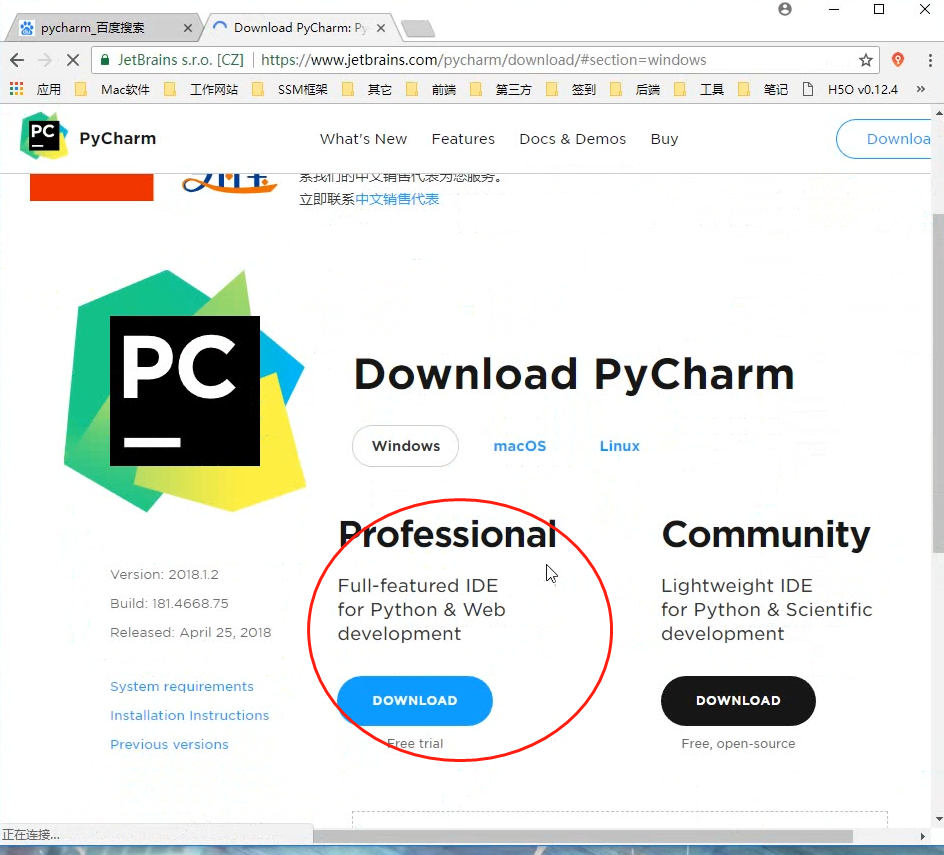
Task: Click the Community heading
Action: 766,533
